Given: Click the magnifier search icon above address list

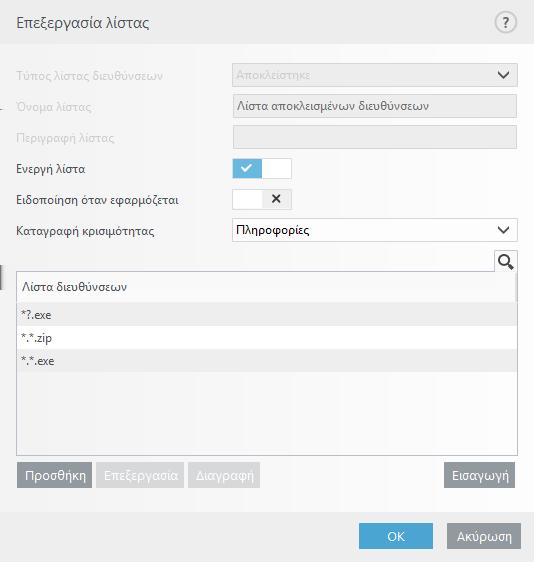Looking at the screenshot, I should (x=506, y=261).
